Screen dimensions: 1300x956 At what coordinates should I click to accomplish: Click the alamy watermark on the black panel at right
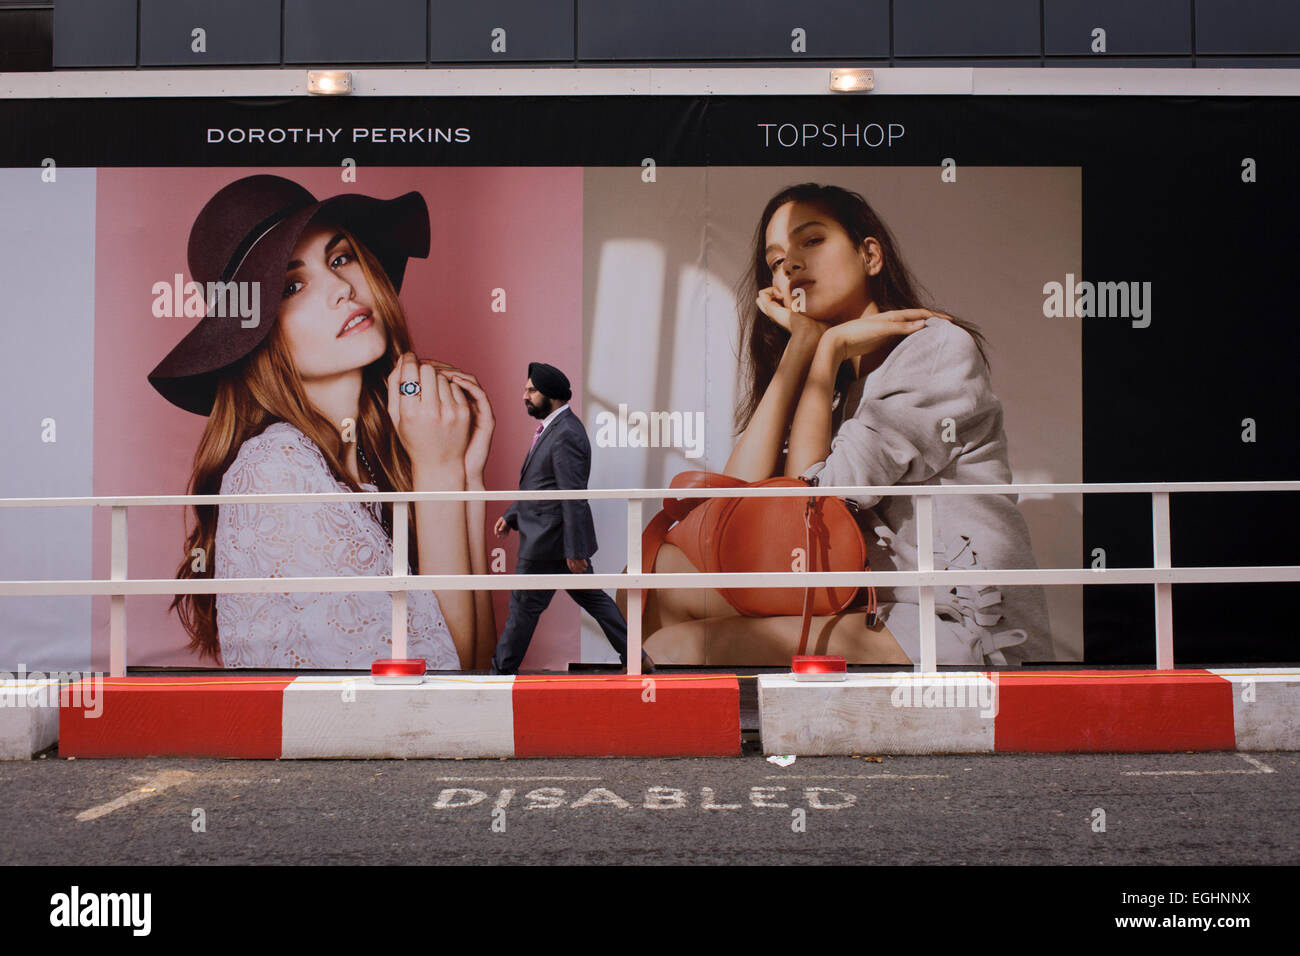tap(1096, 301)
